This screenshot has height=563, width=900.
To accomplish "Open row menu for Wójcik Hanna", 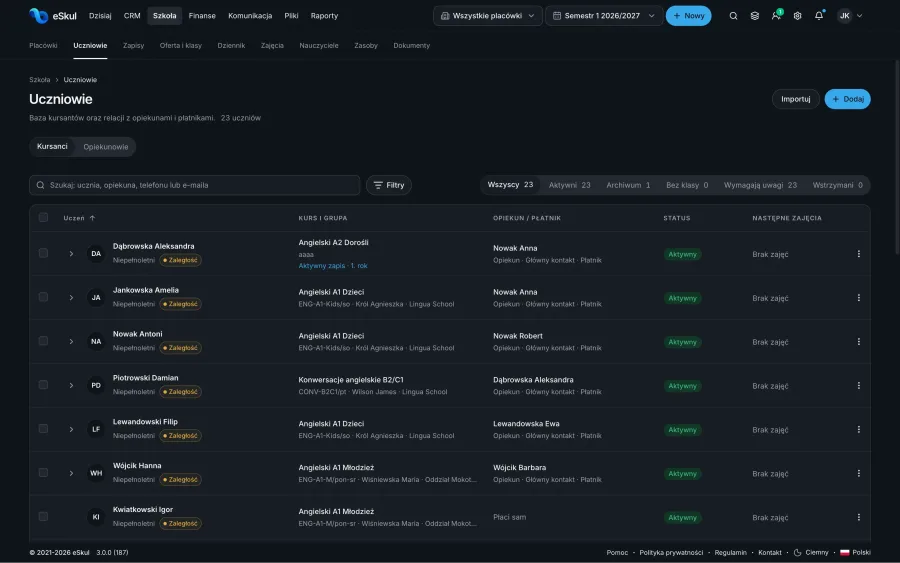I will (x=858, y=473).
